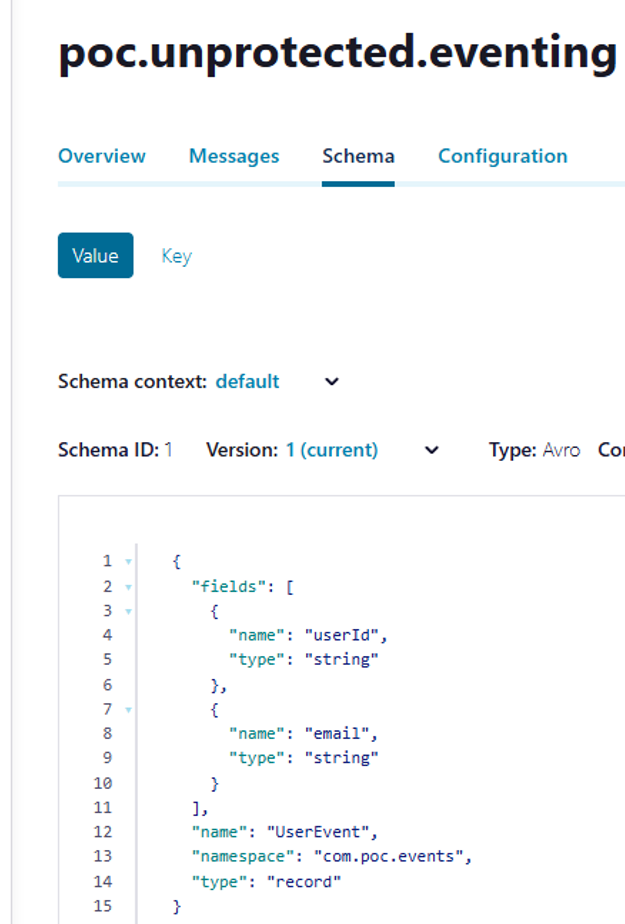Screen dimensions: 625x924
Task: Switch to the Messages tab
Action: [234, 156]
